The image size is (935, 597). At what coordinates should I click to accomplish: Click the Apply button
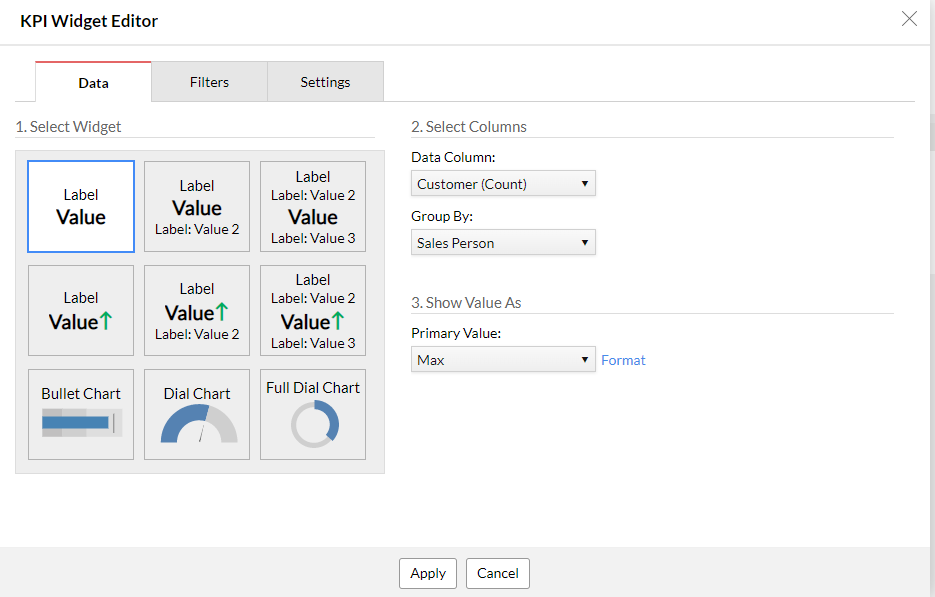(x=428, y=573)
